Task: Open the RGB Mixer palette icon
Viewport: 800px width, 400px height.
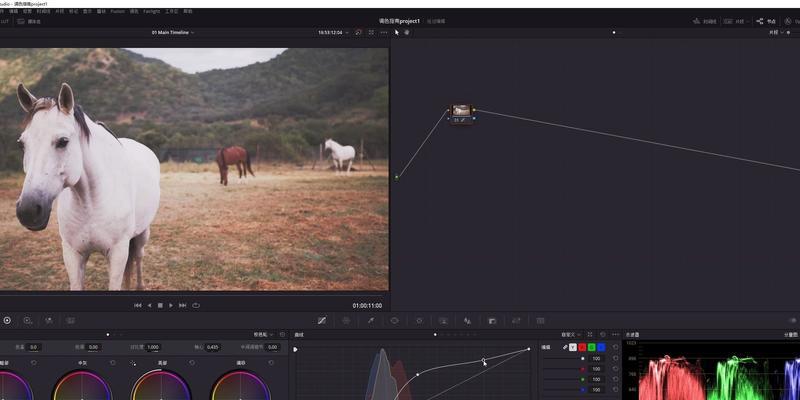Action: coord(49,320)
